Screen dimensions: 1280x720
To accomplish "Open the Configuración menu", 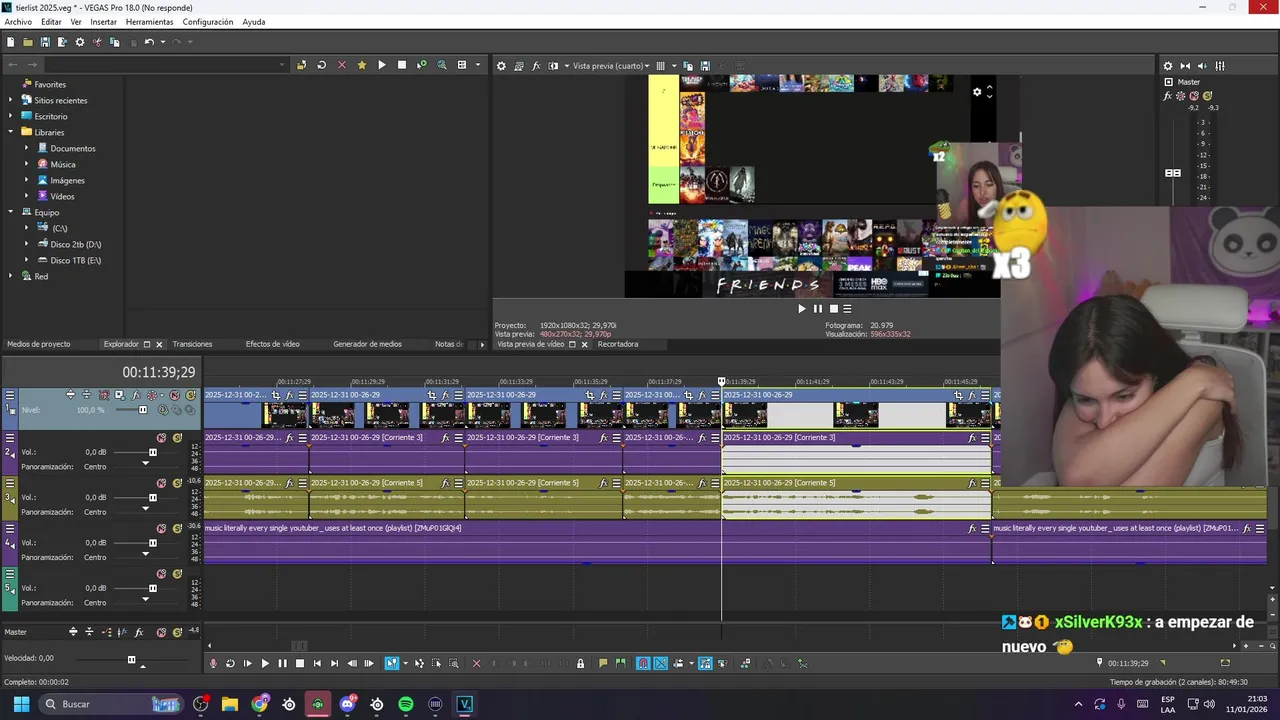I will (x=208, y=22).
